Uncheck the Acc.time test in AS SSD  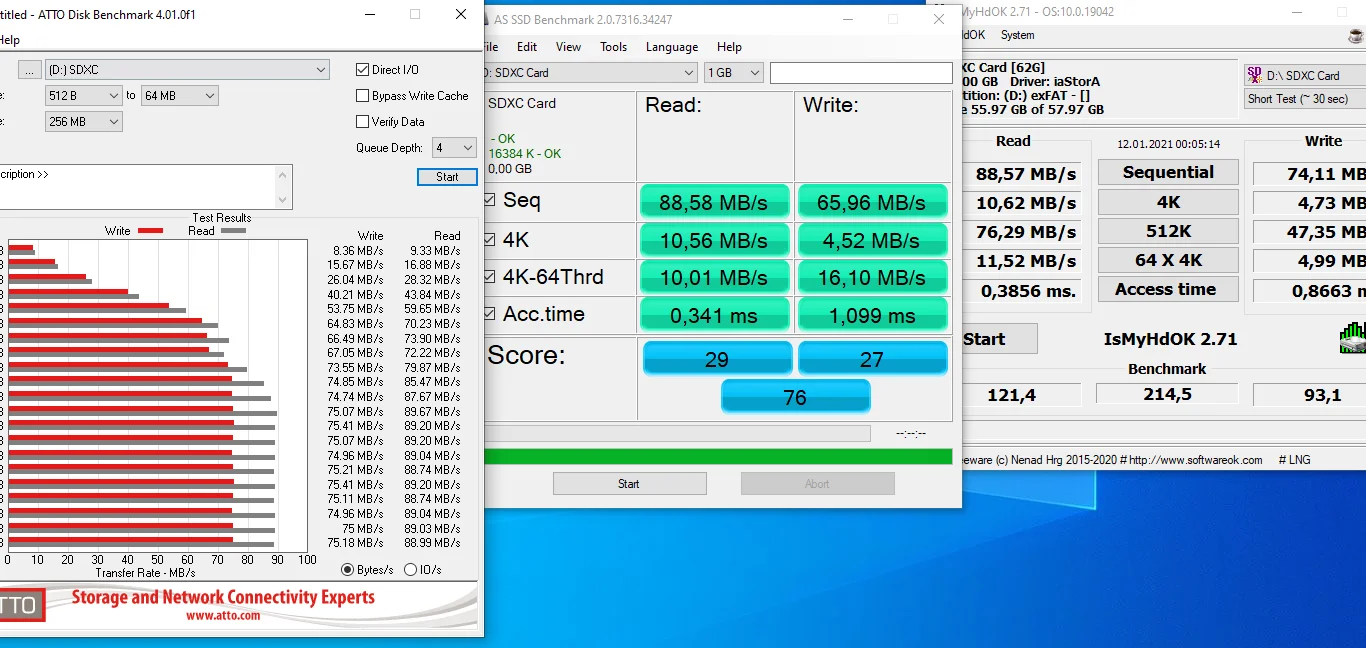[x=489, y=314]
